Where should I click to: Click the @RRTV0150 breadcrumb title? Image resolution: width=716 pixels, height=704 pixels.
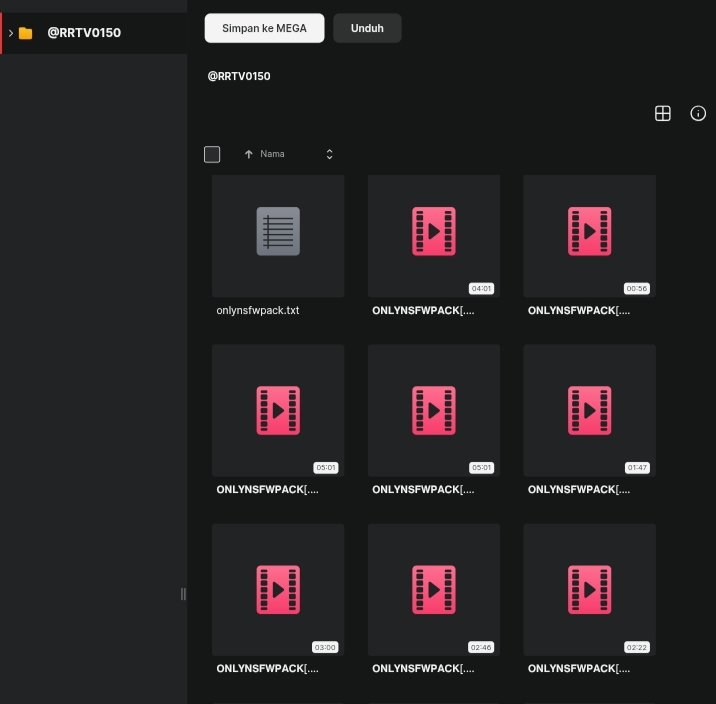pos(239,76)
